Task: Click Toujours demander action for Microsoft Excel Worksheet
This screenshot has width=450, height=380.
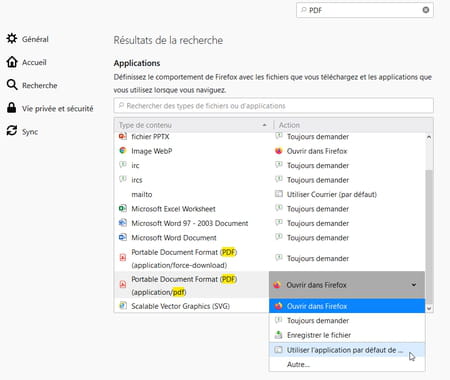Action: [318, 209]
